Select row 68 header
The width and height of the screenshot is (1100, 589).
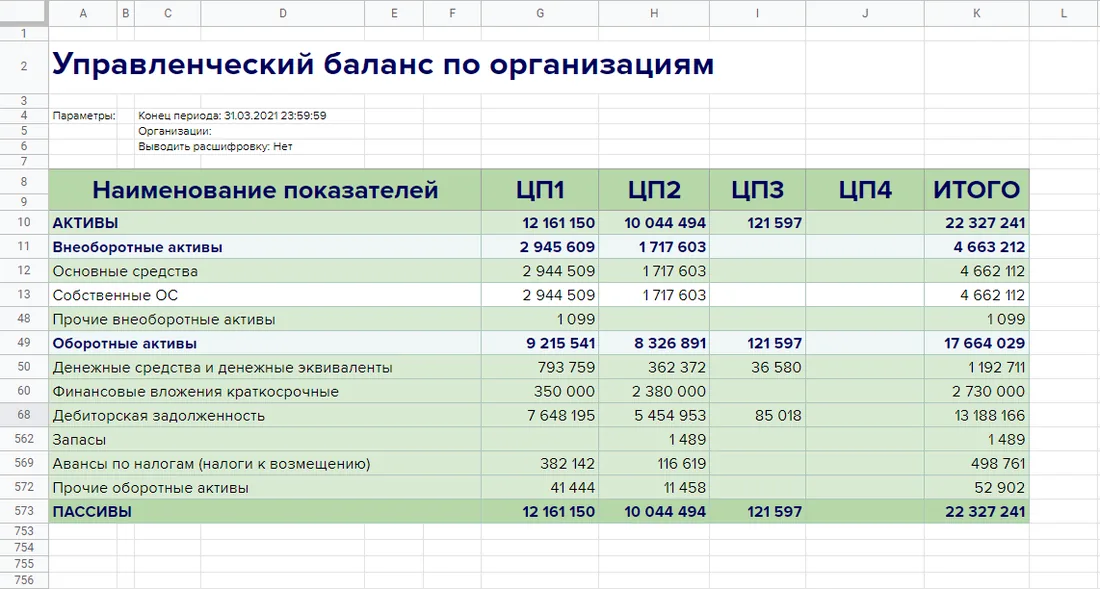(x=24, y=414)
